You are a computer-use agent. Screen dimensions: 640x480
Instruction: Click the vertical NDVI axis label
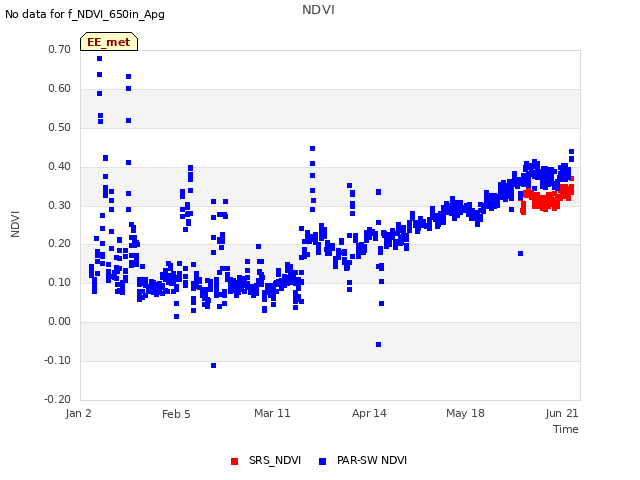coord(15,224)
